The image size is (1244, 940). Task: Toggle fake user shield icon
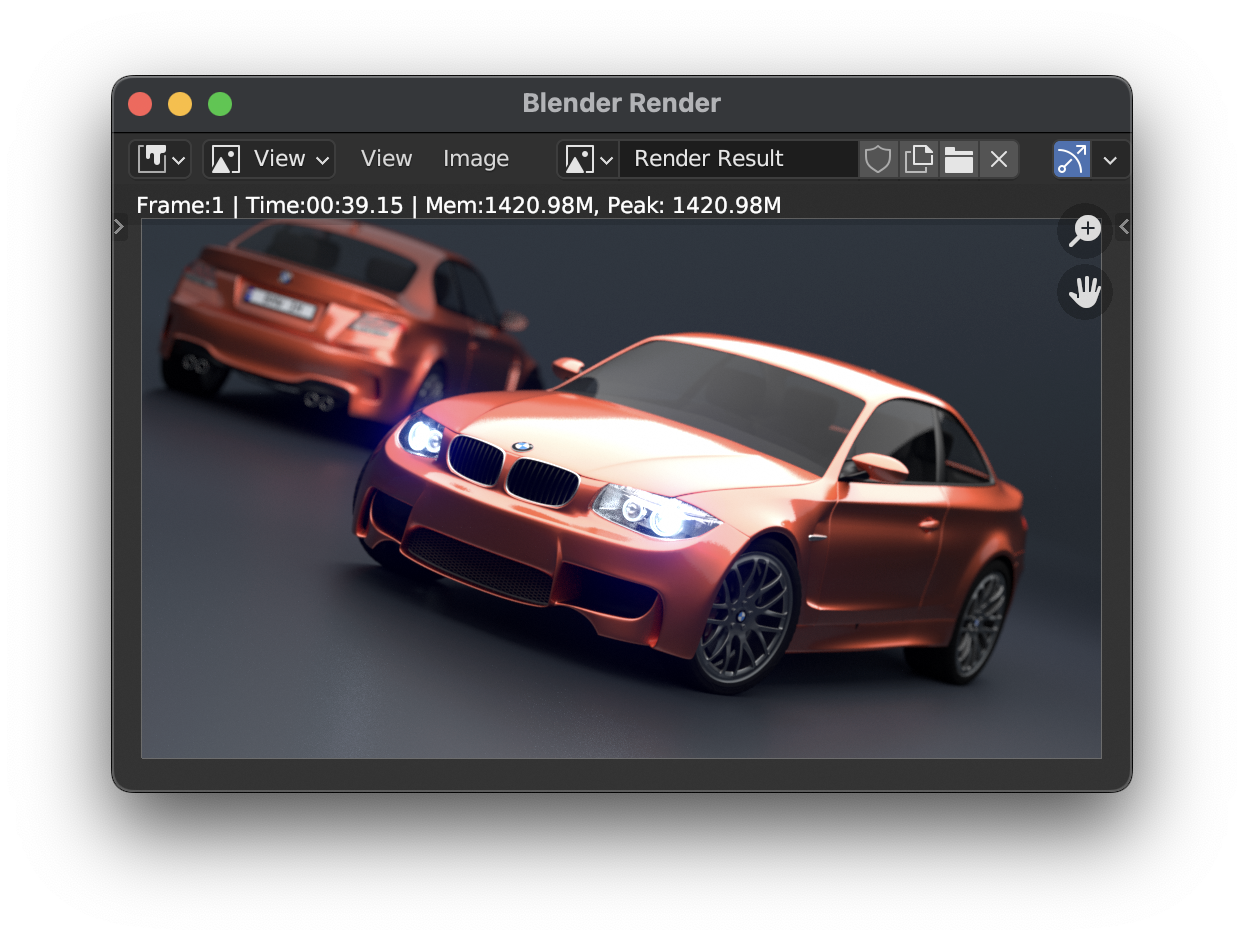coord(878,159)
